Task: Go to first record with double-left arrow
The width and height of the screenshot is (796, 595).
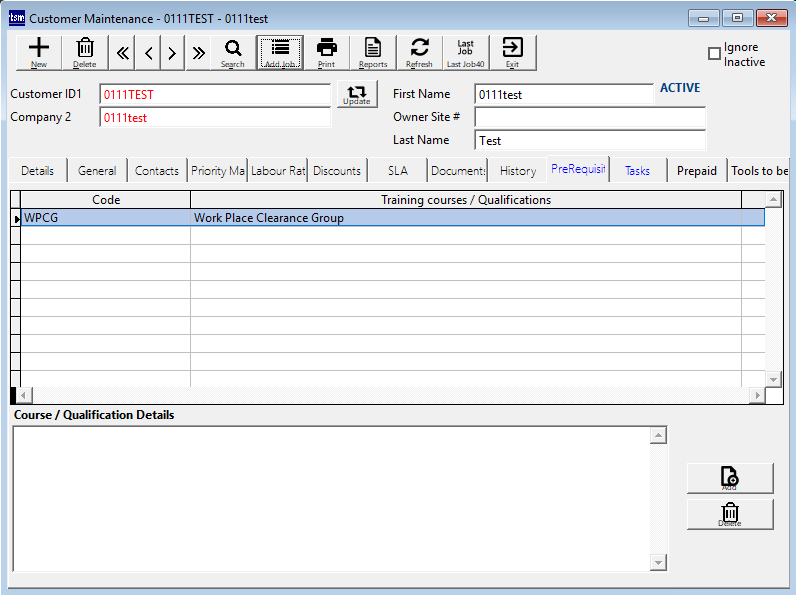Action: (x=123, y=53)
